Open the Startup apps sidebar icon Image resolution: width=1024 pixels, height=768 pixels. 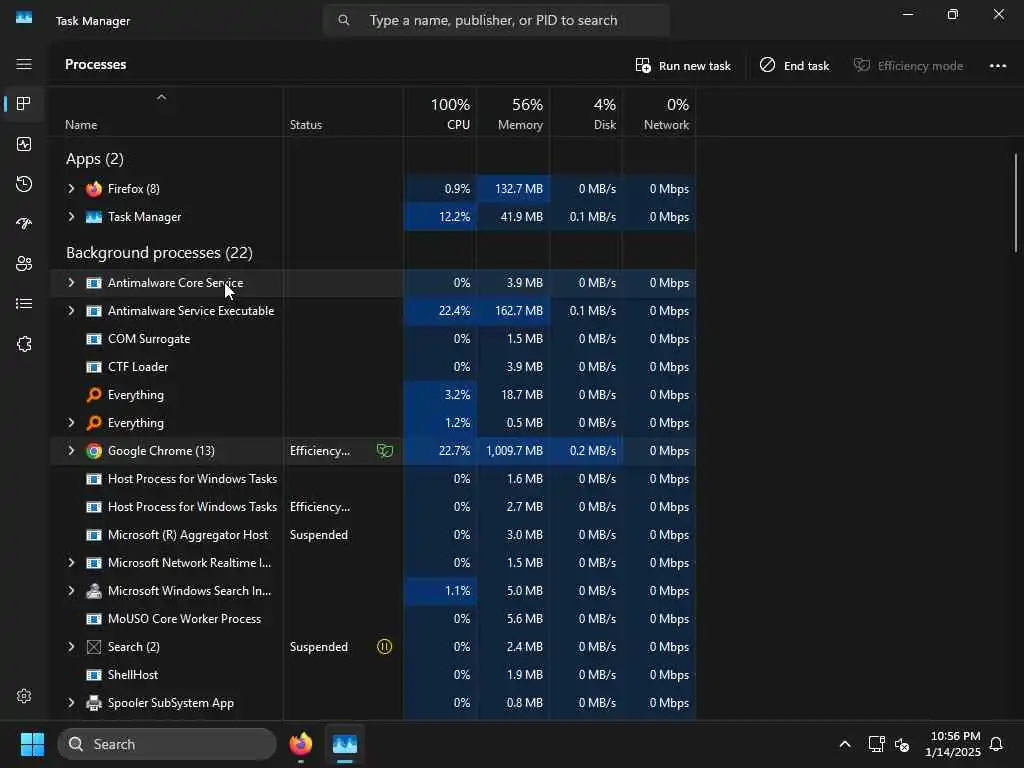[x=24, y=224]
